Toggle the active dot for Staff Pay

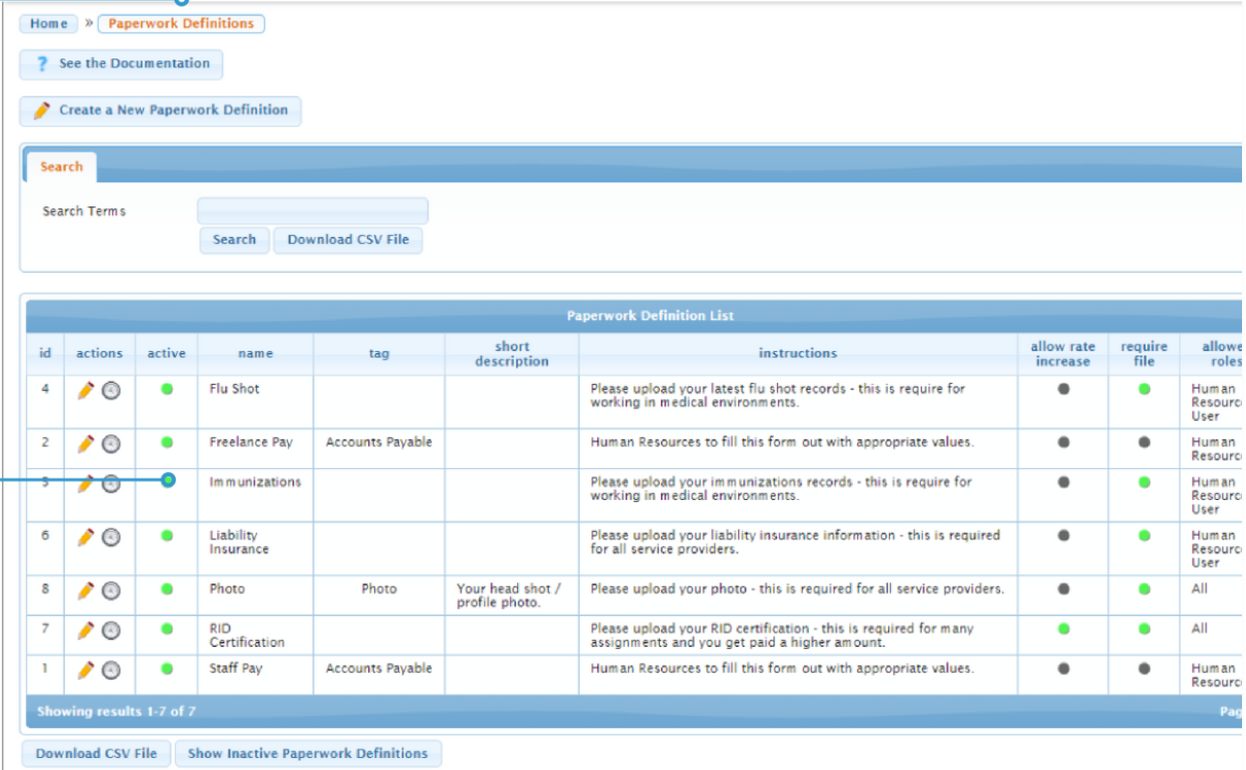[167, 668]
